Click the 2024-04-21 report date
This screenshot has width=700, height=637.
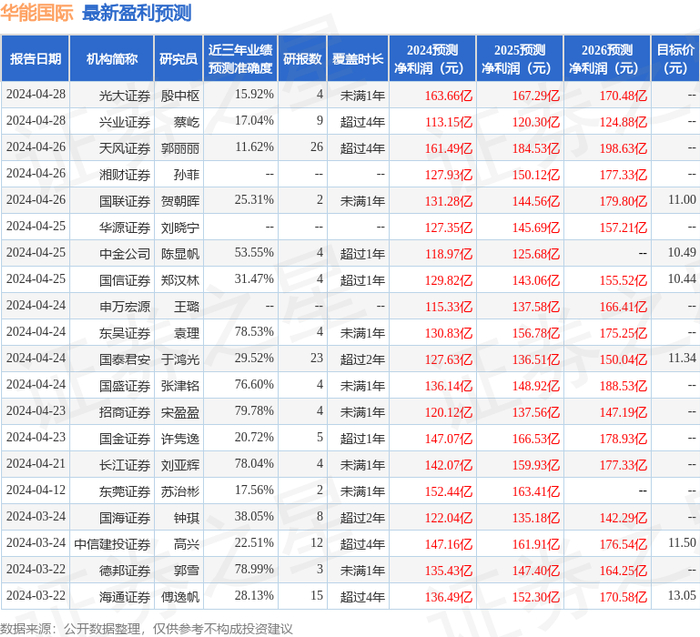pyautogui.click(x=36, y=463)
